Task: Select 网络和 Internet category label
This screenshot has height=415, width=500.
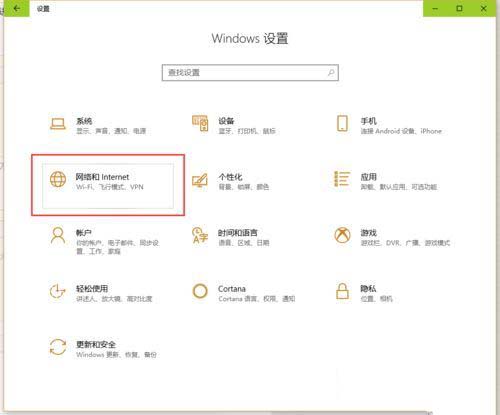Action: tap(102, 177)
